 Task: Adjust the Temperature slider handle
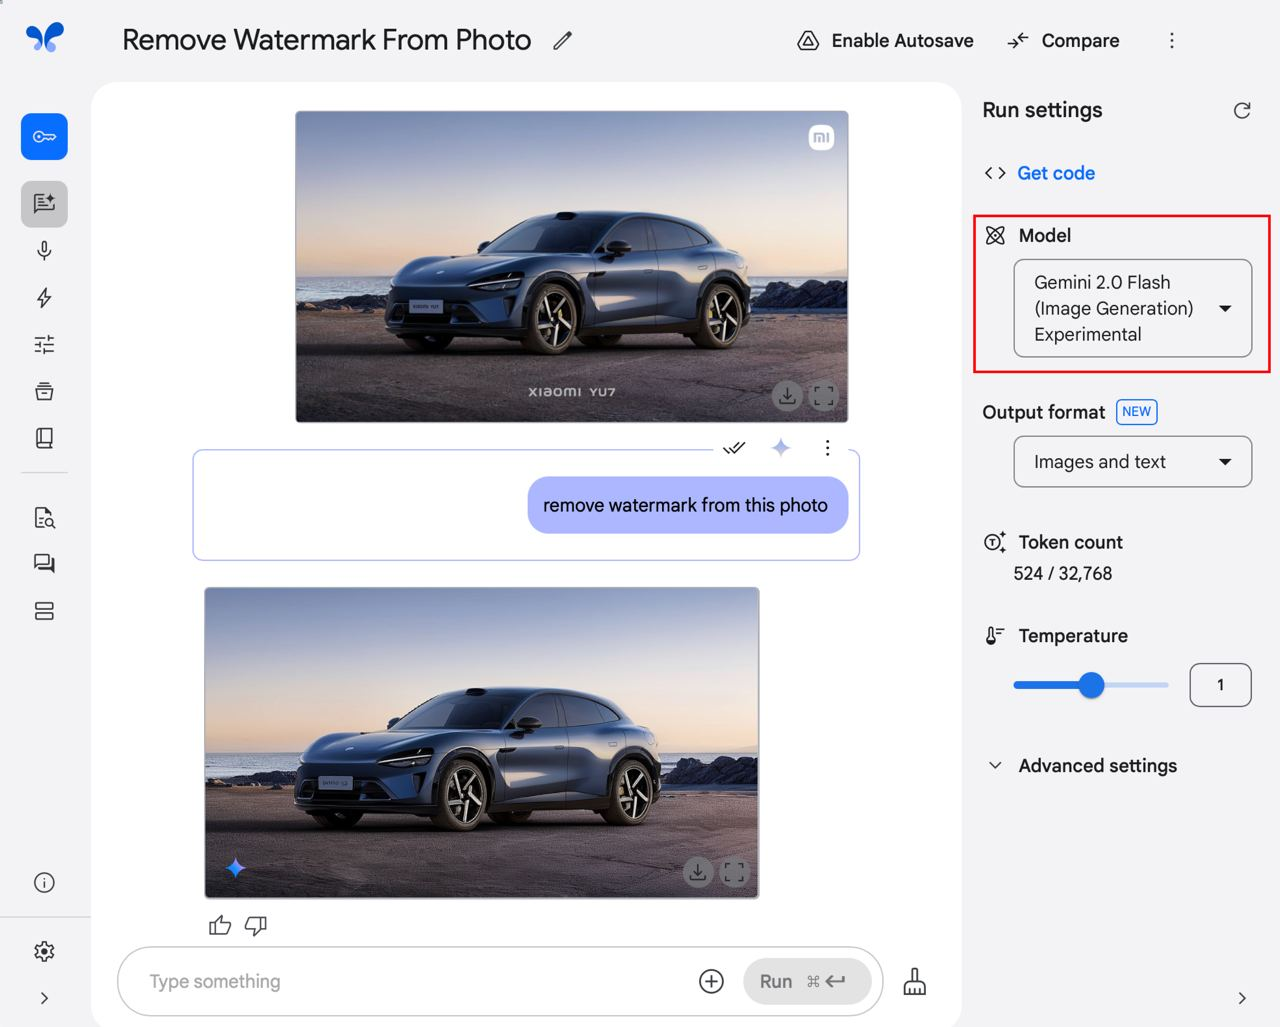[1092, 685]
